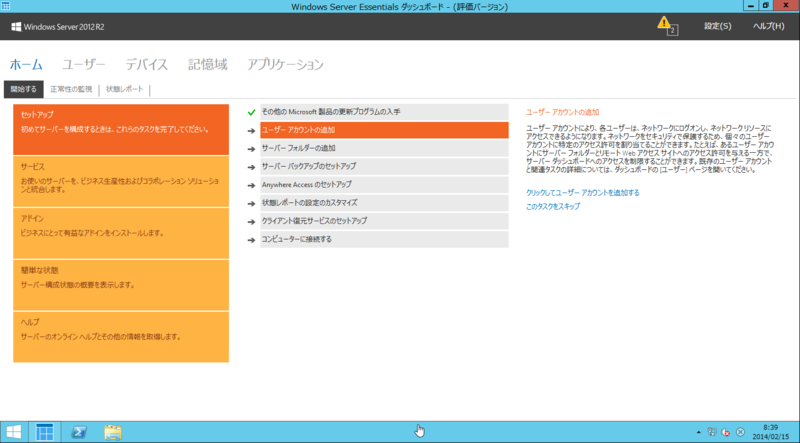Open the alerts warning icon with count 2
Image resolution: width=800 pixels, height=443 pixels.
pyautogui.click(x=667, y=26)
